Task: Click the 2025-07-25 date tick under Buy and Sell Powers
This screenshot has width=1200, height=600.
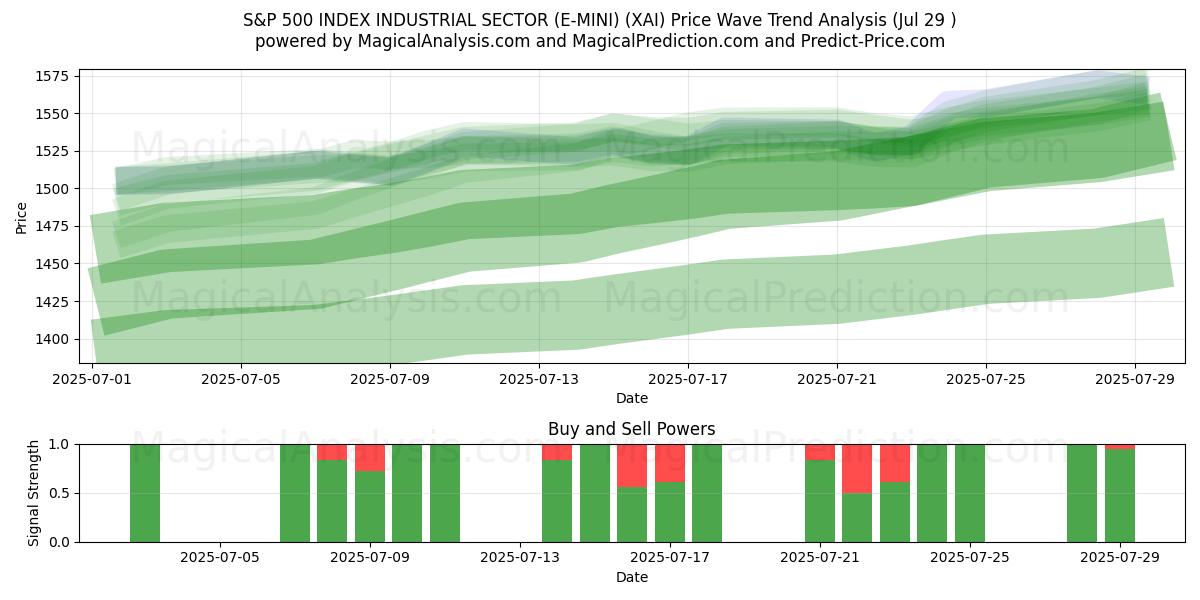Action: [x=970, y=558]
